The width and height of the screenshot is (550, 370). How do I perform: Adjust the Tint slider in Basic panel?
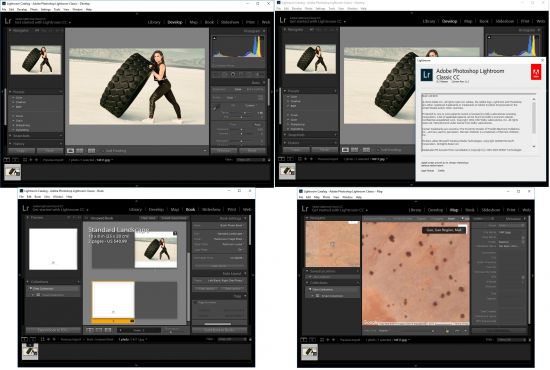tap(242, 117)
